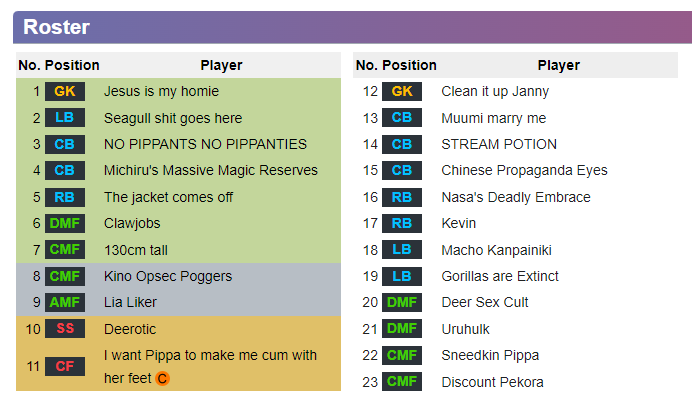Select Gorillas are Extinct player name
Viewport: 692px width, 404px height.
(500, 276)
